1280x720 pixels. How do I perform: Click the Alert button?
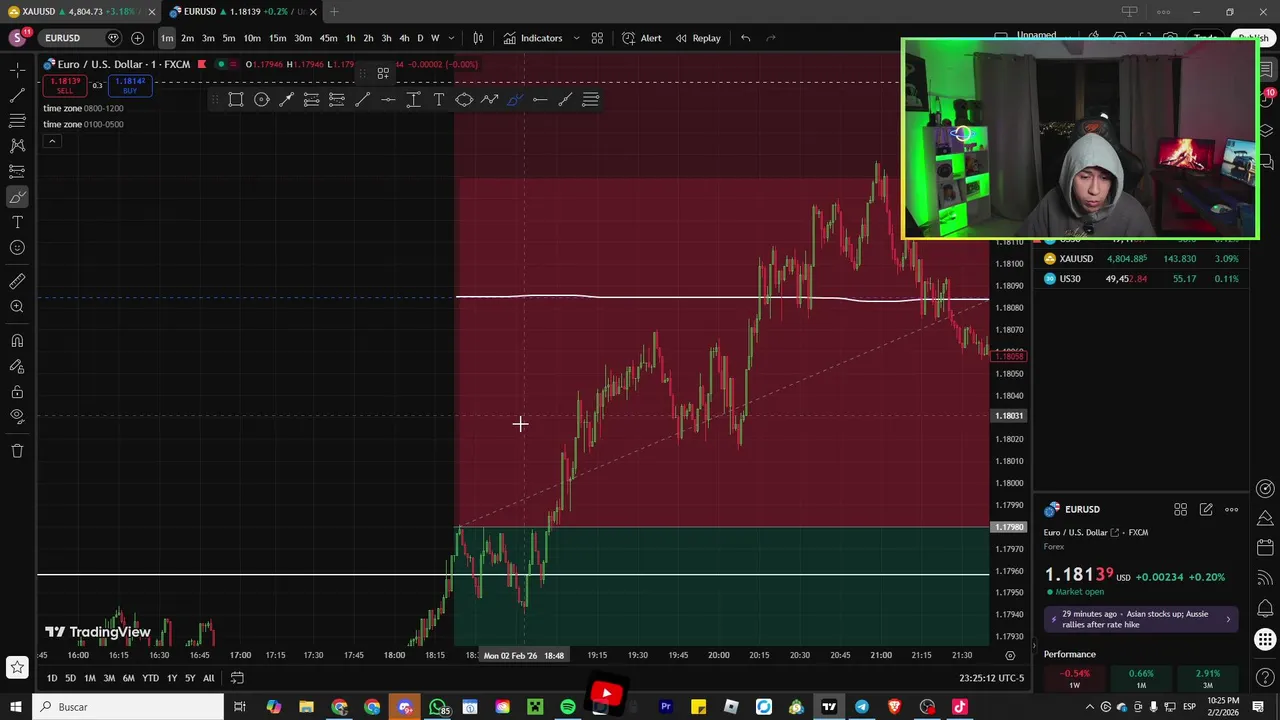[x=641, y=38]
